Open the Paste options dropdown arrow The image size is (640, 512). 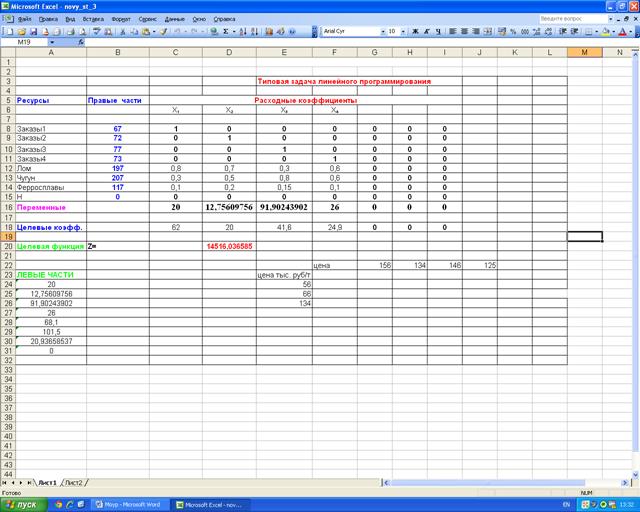(x=154, y=31)
